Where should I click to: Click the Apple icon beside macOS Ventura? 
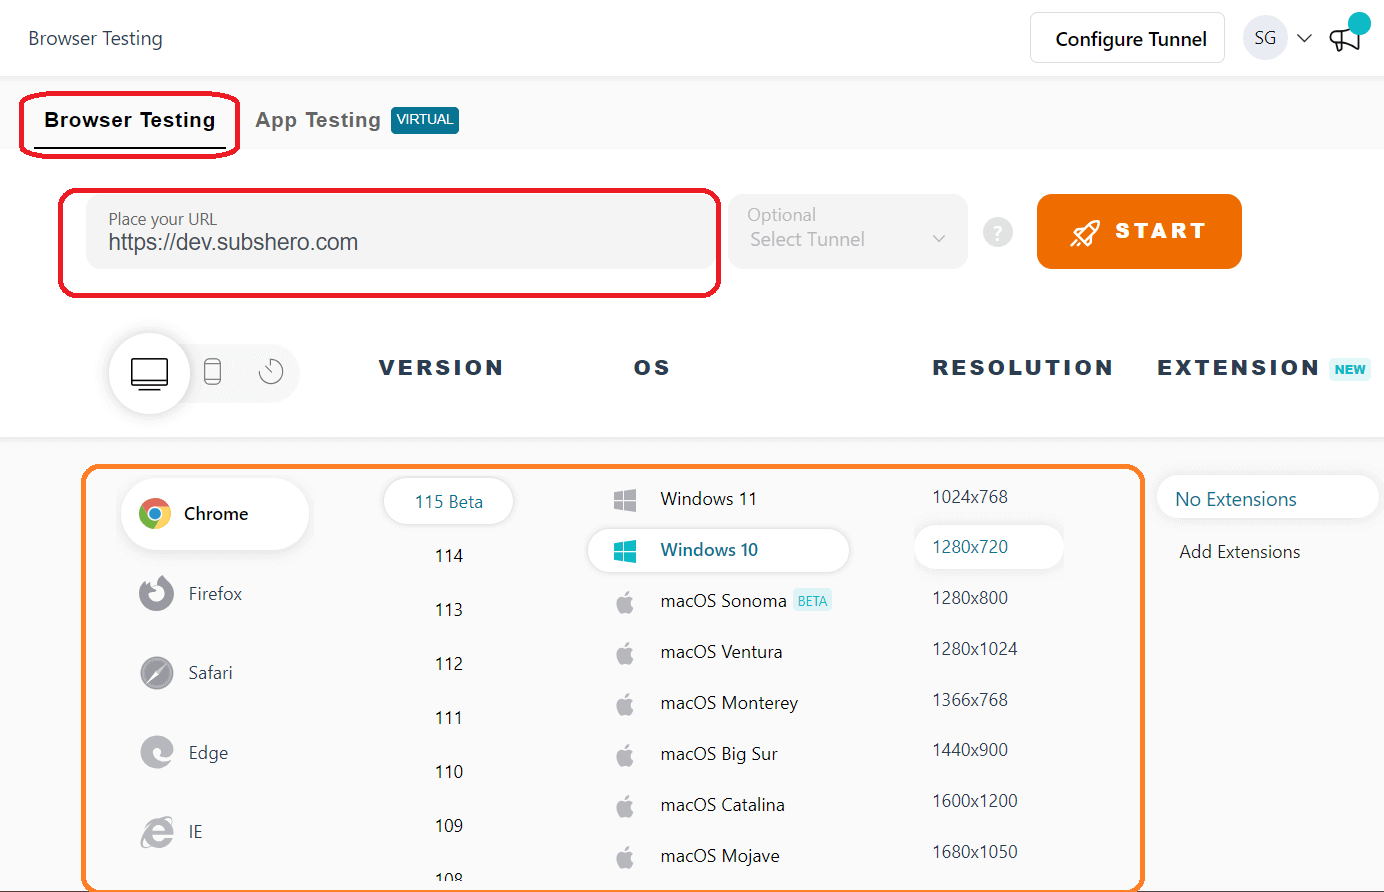coord(625,653)
